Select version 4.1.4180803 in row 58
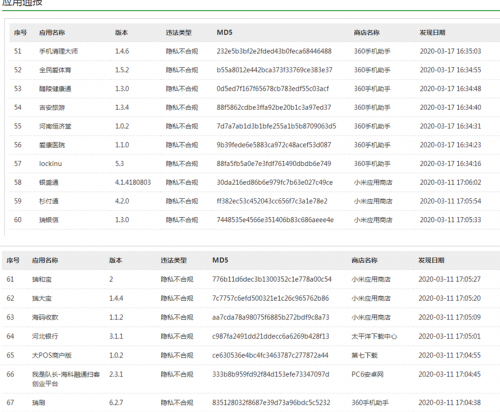Image resolution: width=500 pixels, height=412 pixels. 133,182
